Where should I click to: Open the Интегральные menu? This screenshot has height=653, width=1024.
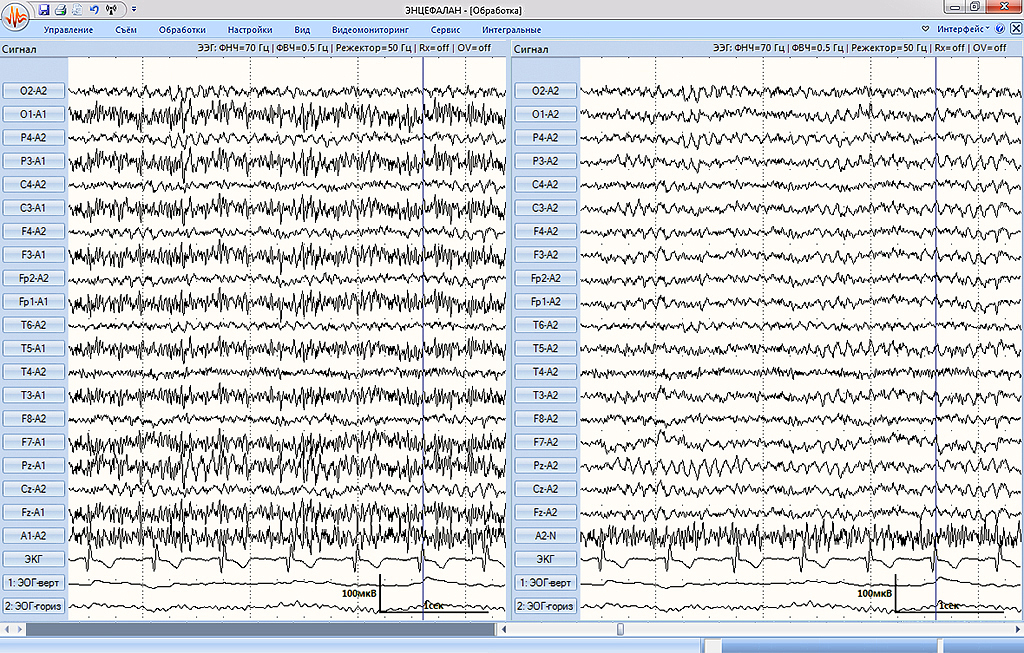[x=511, y=29]
